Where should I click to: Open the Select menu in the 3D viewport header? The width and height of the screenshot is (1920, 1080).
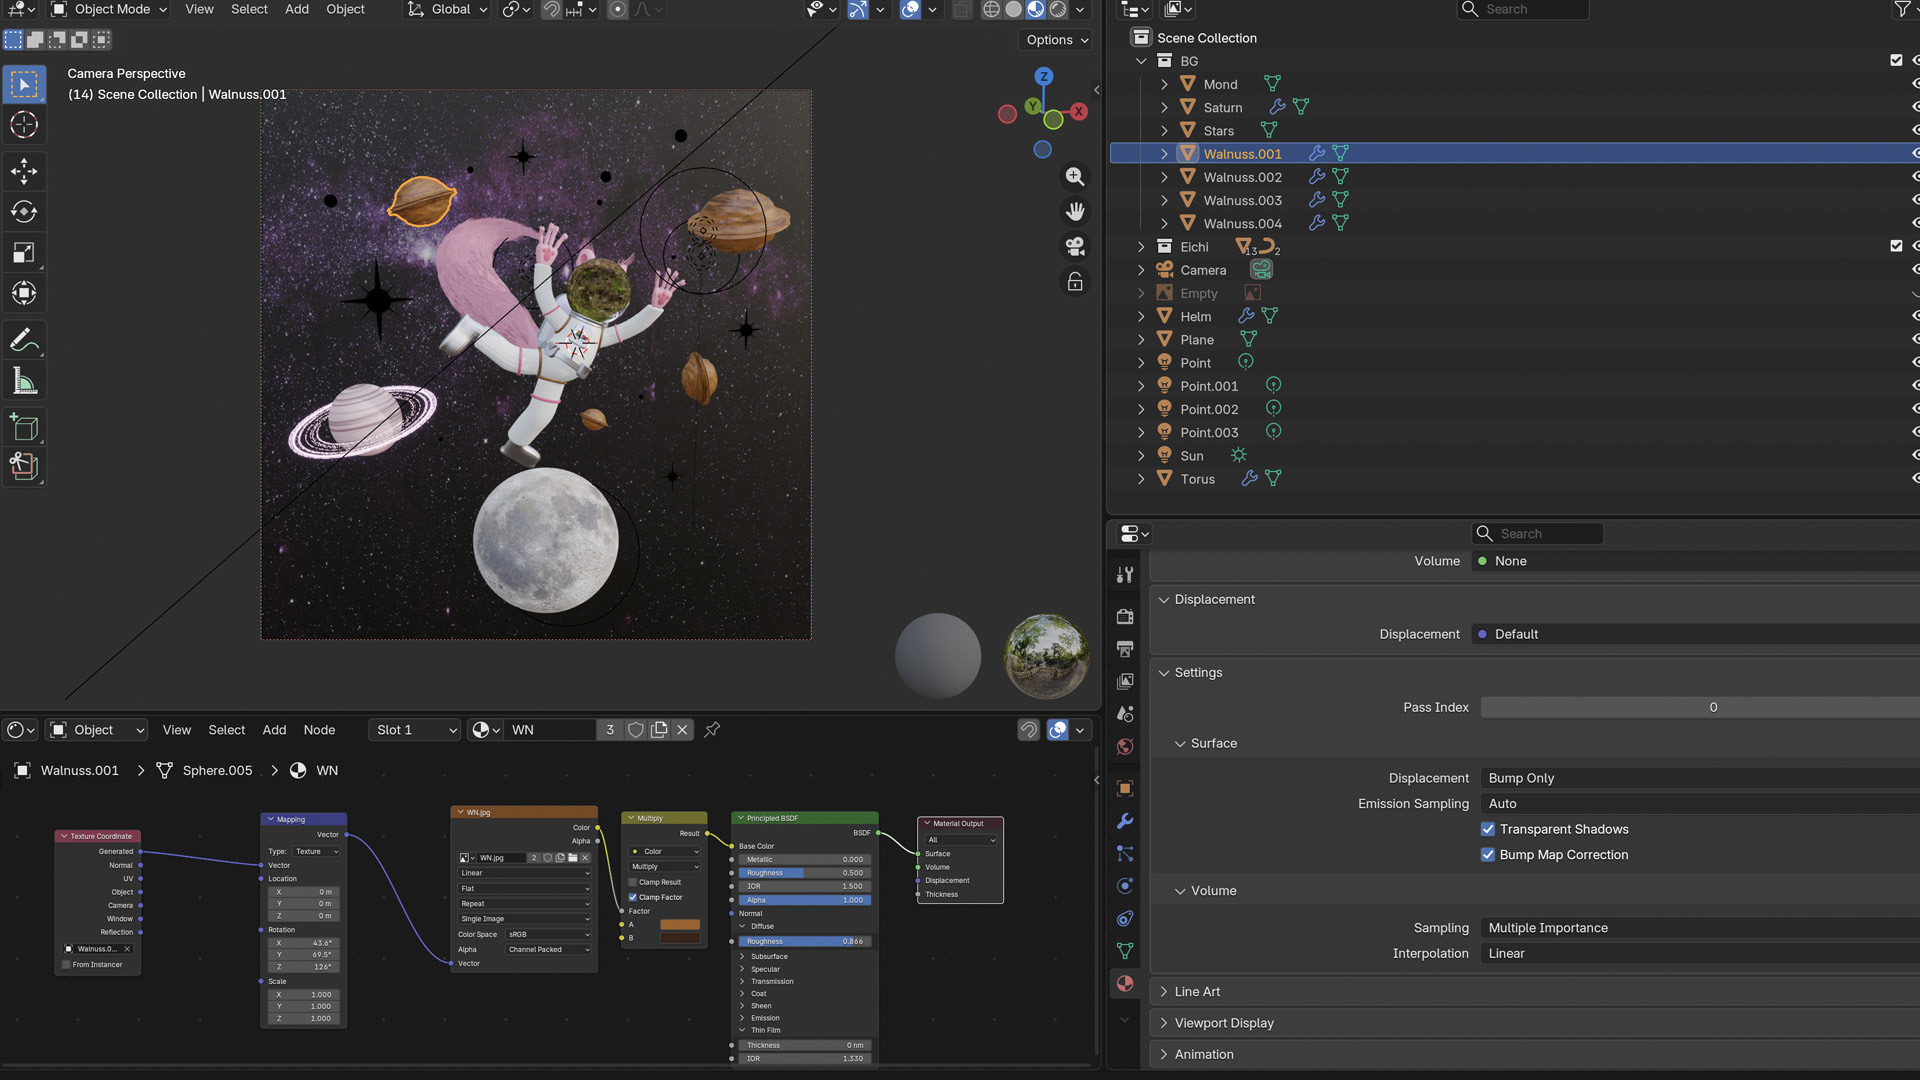(x=249, y=10)
